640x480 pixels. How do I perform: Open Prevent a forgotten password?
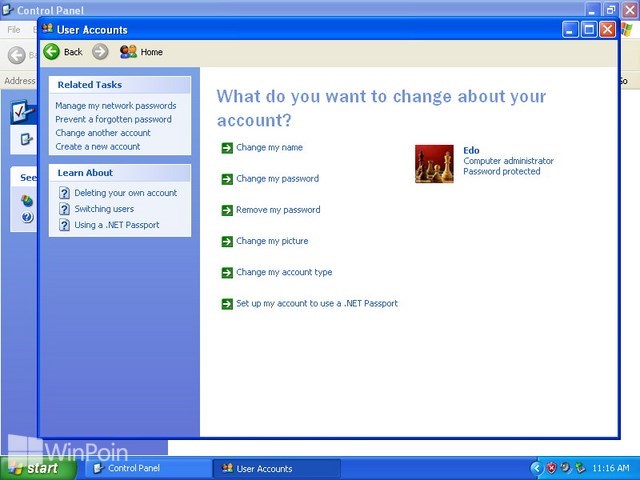pyautogui.click(x=113, y=119)
